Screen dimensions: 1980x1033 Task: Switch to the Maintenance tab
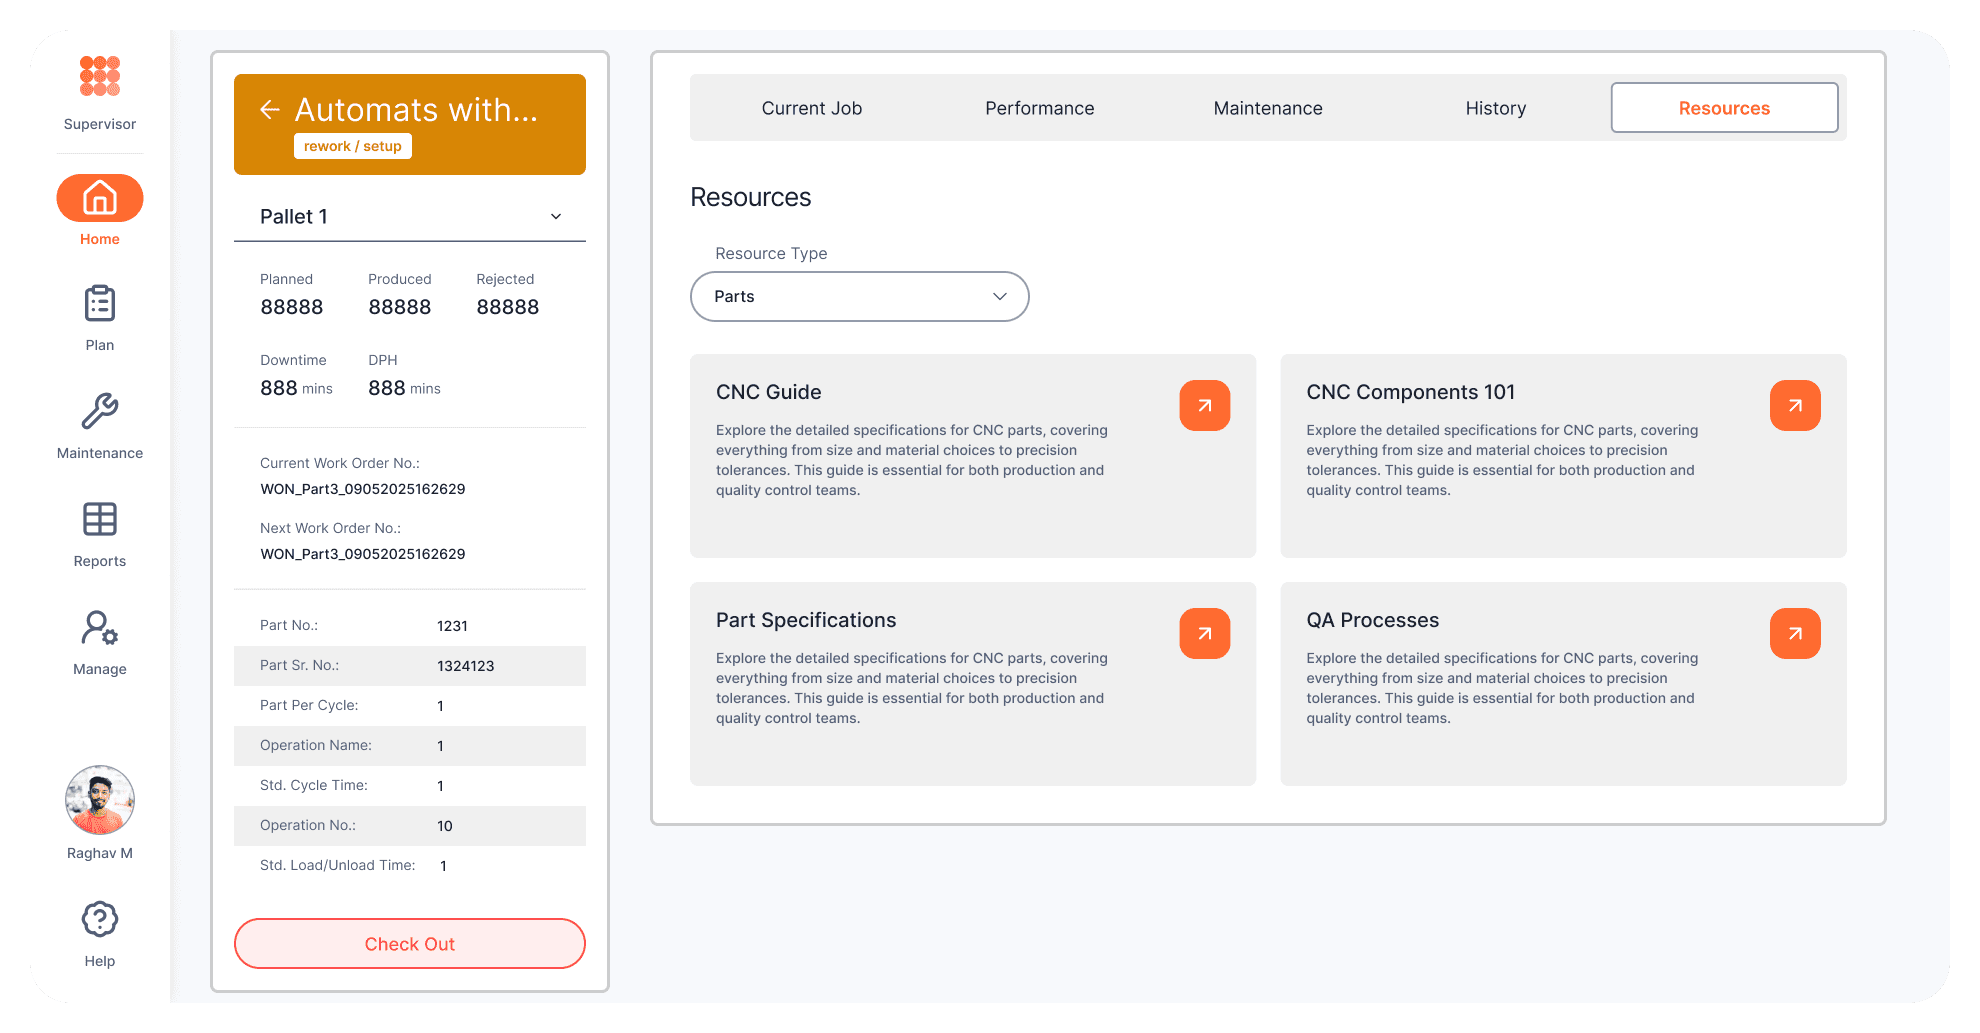(x=1268, y=108)
